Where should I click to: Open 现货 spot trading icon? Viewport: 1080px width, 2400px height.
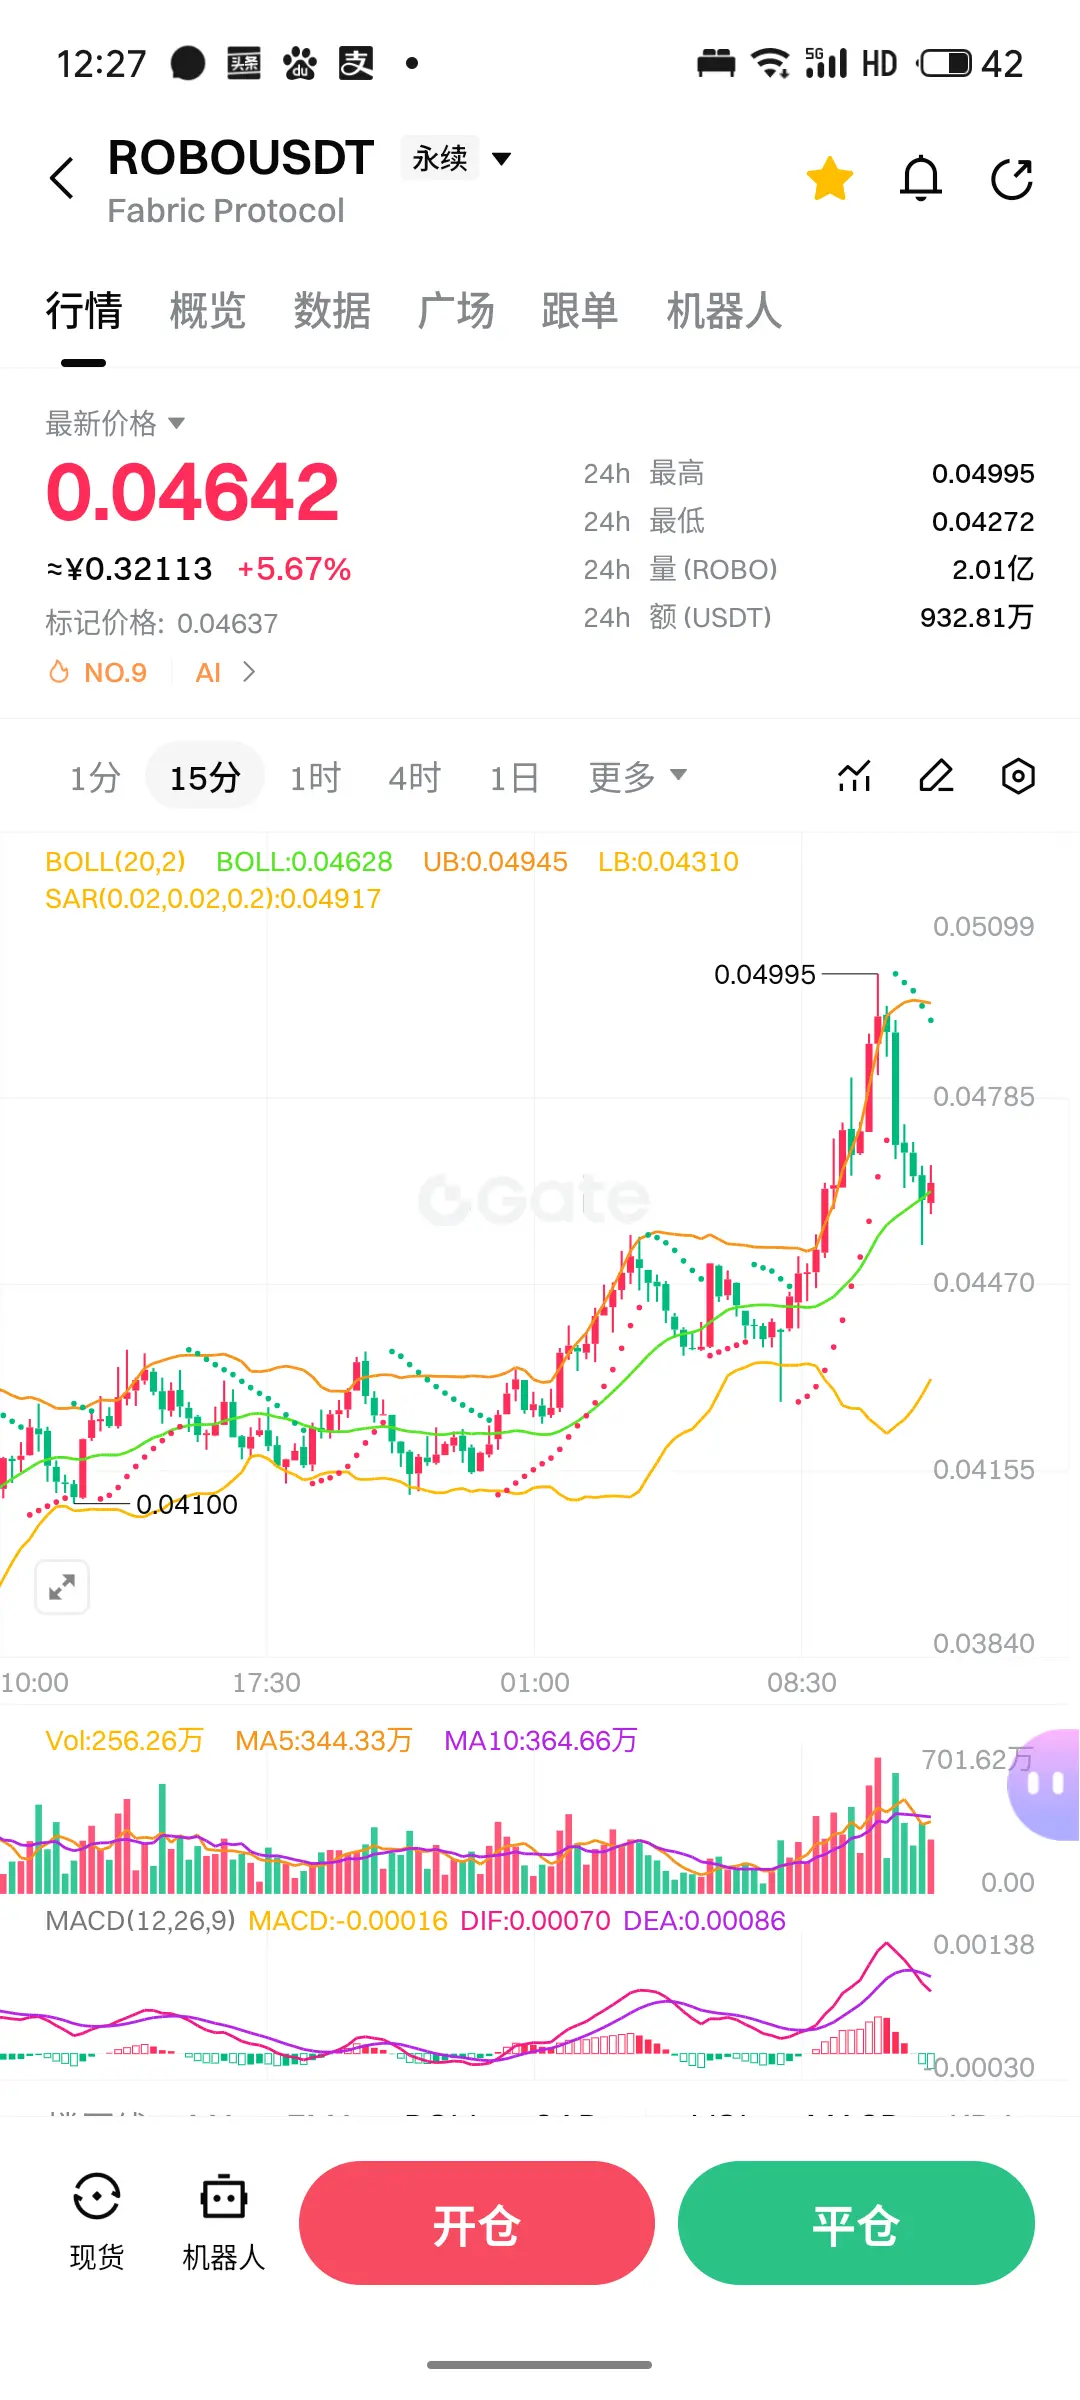(x=97, y=2222)
